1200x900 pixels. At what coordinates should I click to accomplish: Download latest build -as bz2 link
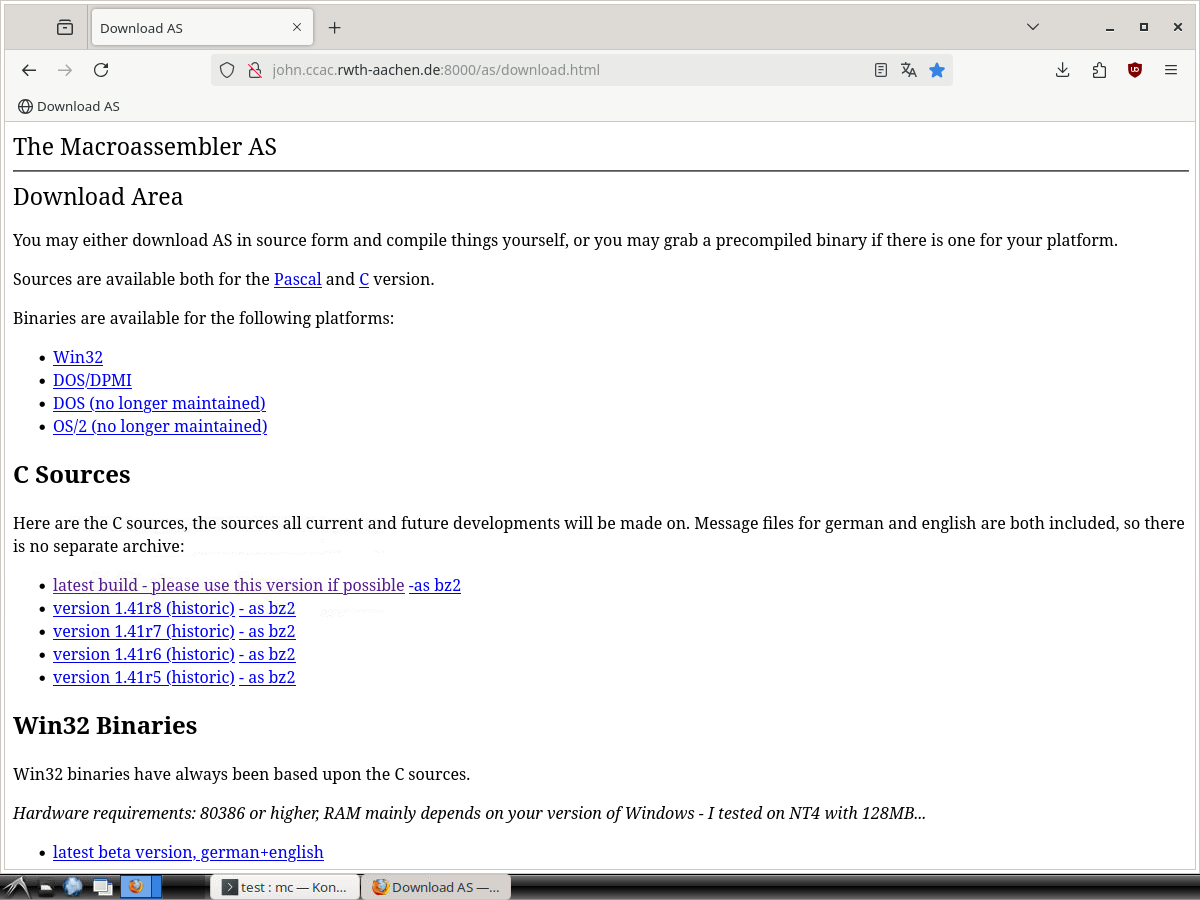pos(435,585)
